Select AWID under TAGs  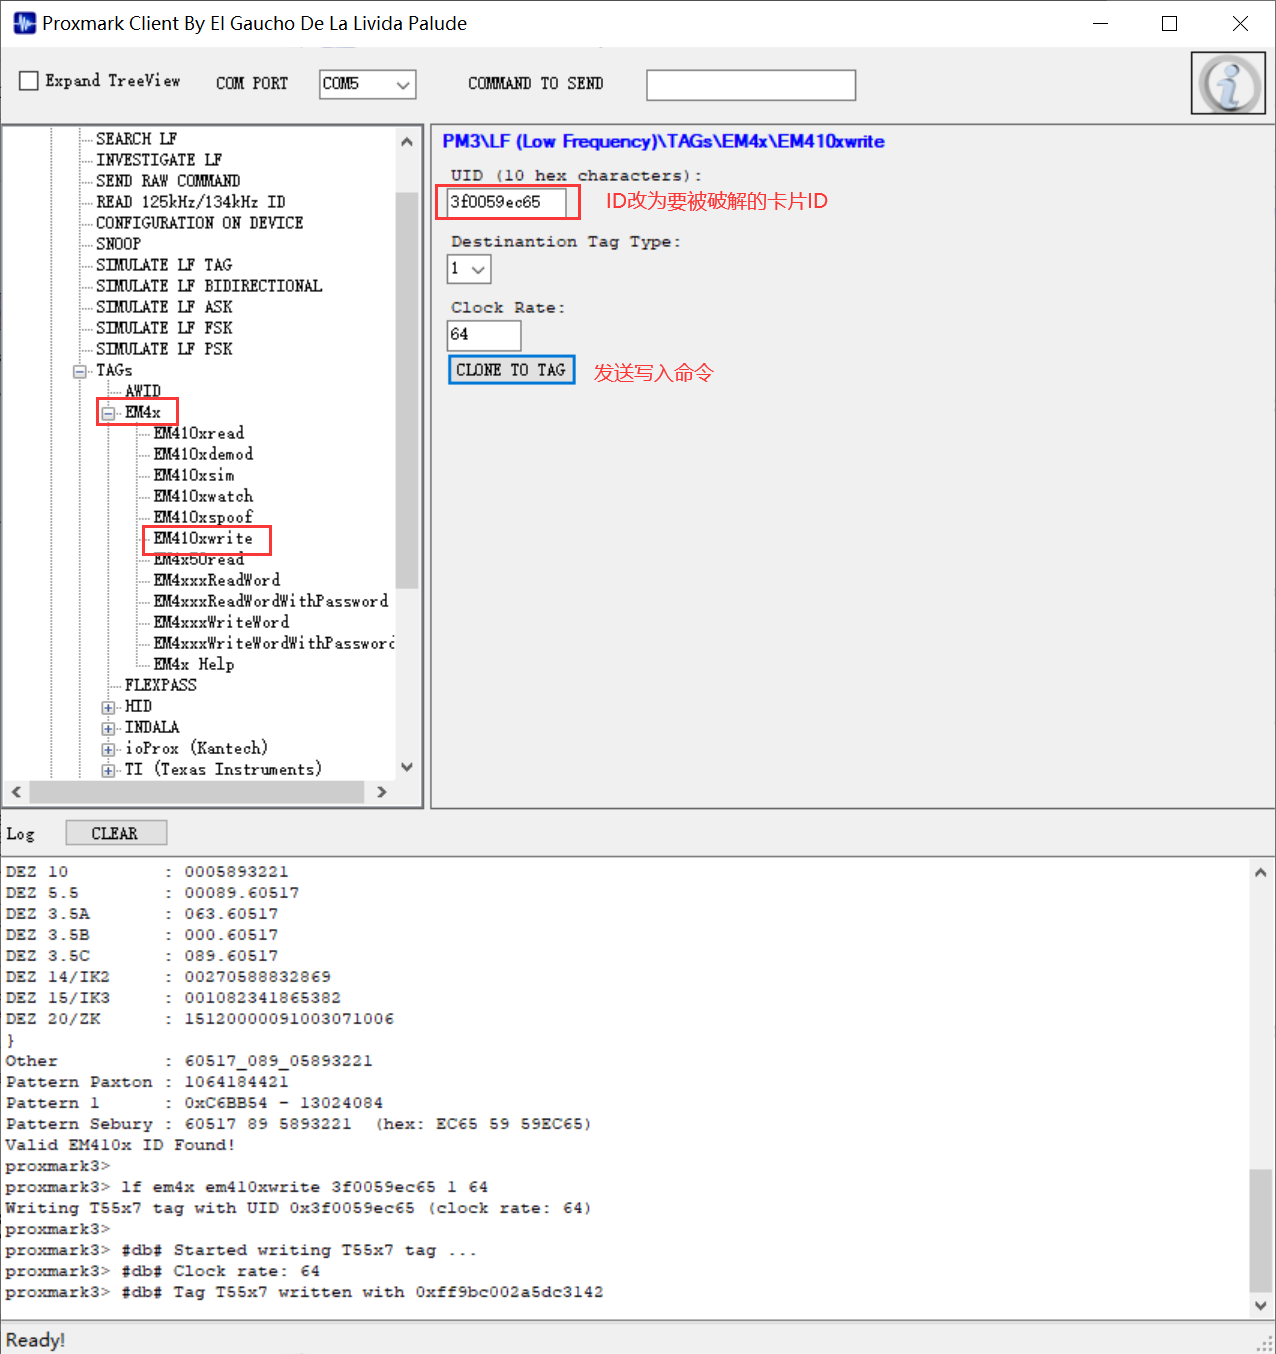[x=143, y=391]
